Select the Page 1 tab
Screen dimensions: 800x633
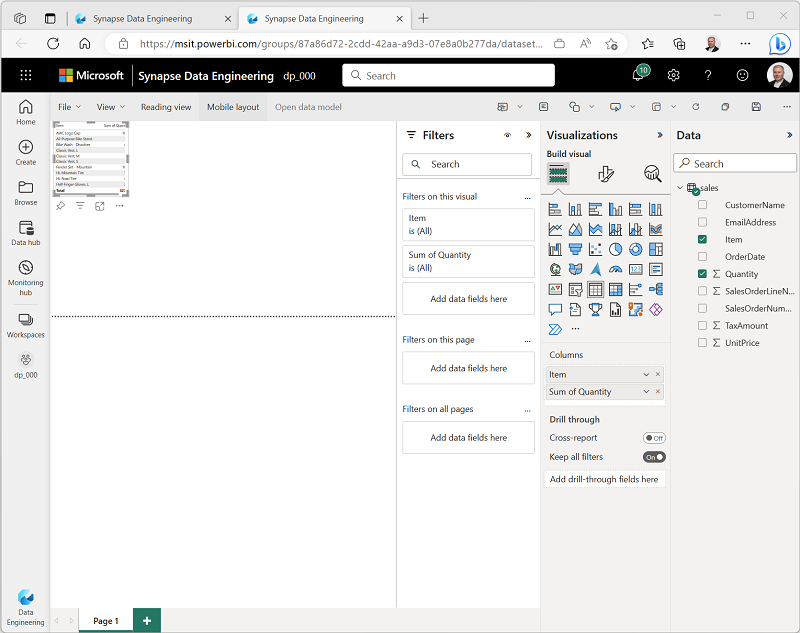point(106,621)
